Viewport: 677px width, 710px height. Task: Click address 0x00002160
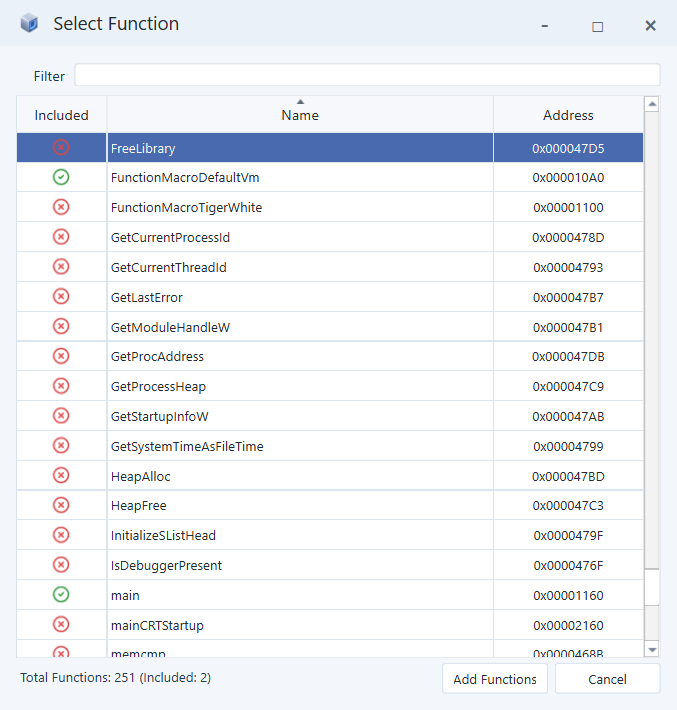[x=568, y=625]
